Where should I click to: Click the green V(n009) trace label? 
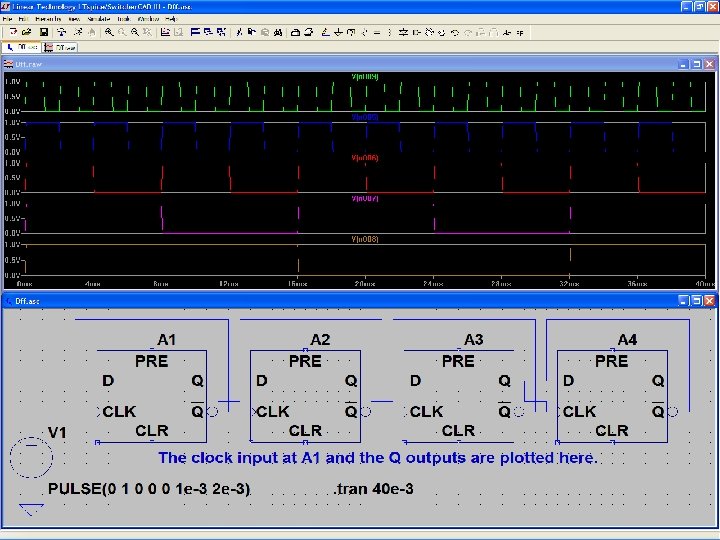(x=364, y=76)
